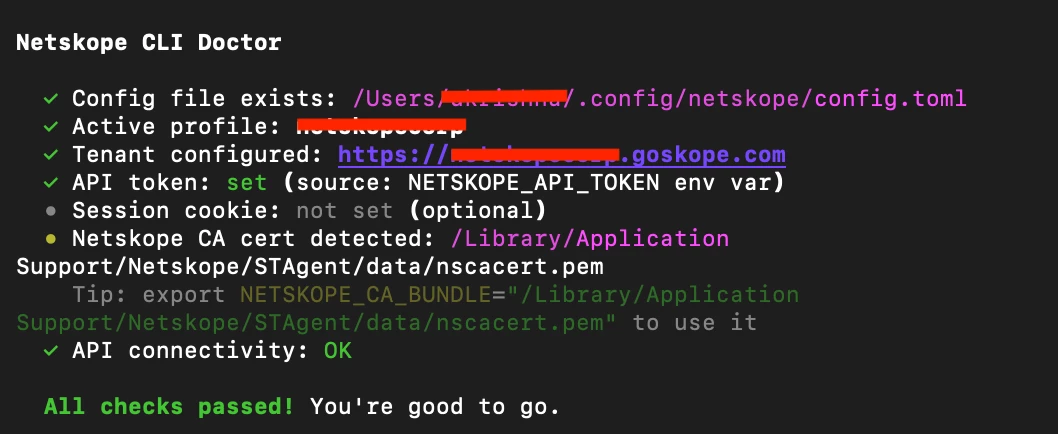Click the "You're good to go." text
The image size is (1058, 434).
[x=435, y=407]
